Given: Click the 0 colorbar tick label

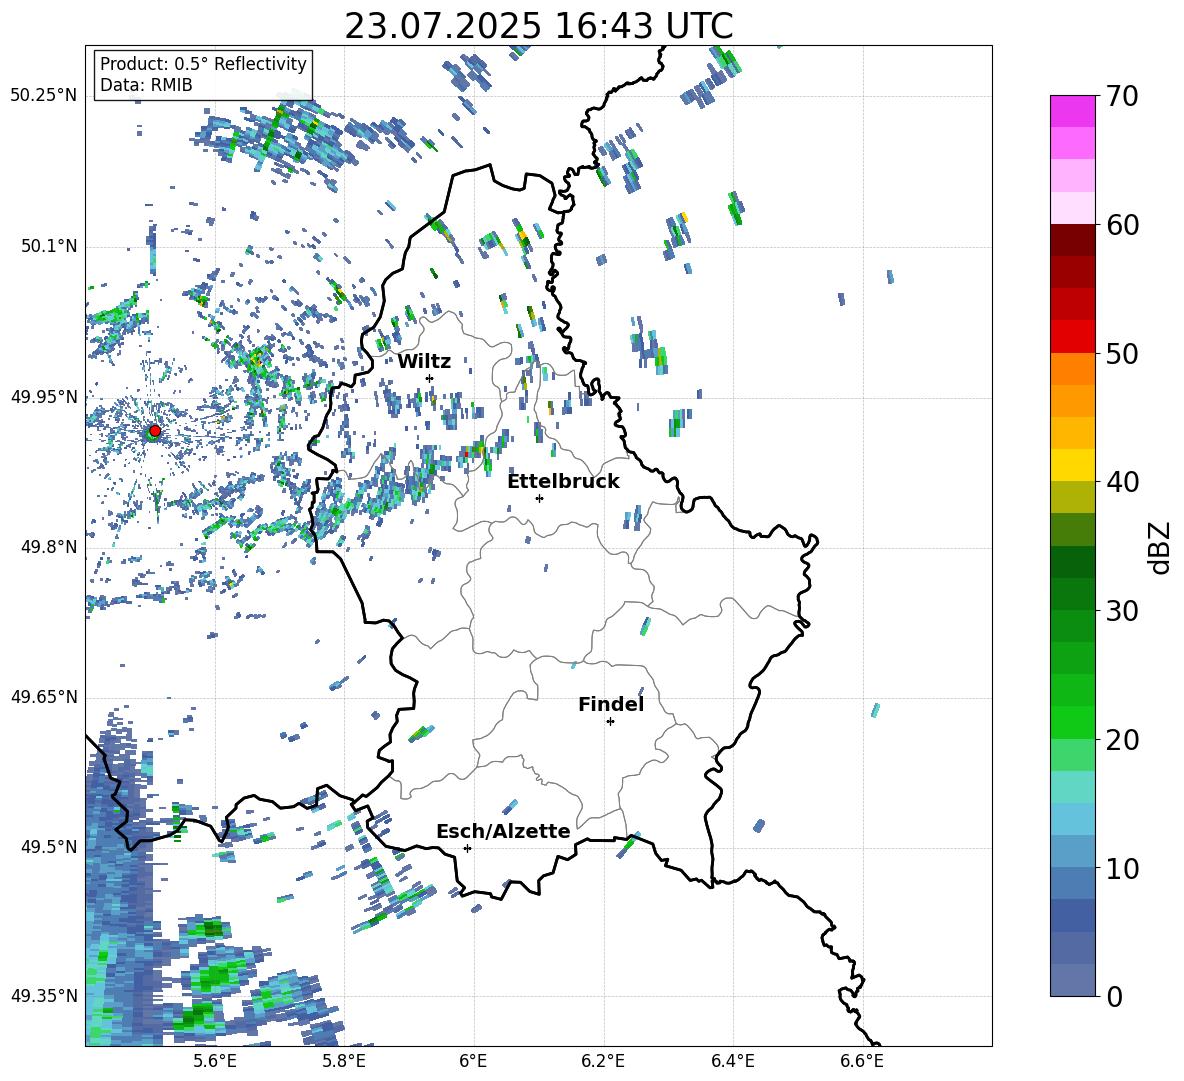Looking at the screenshot, I should click(x=1114, y=996).
